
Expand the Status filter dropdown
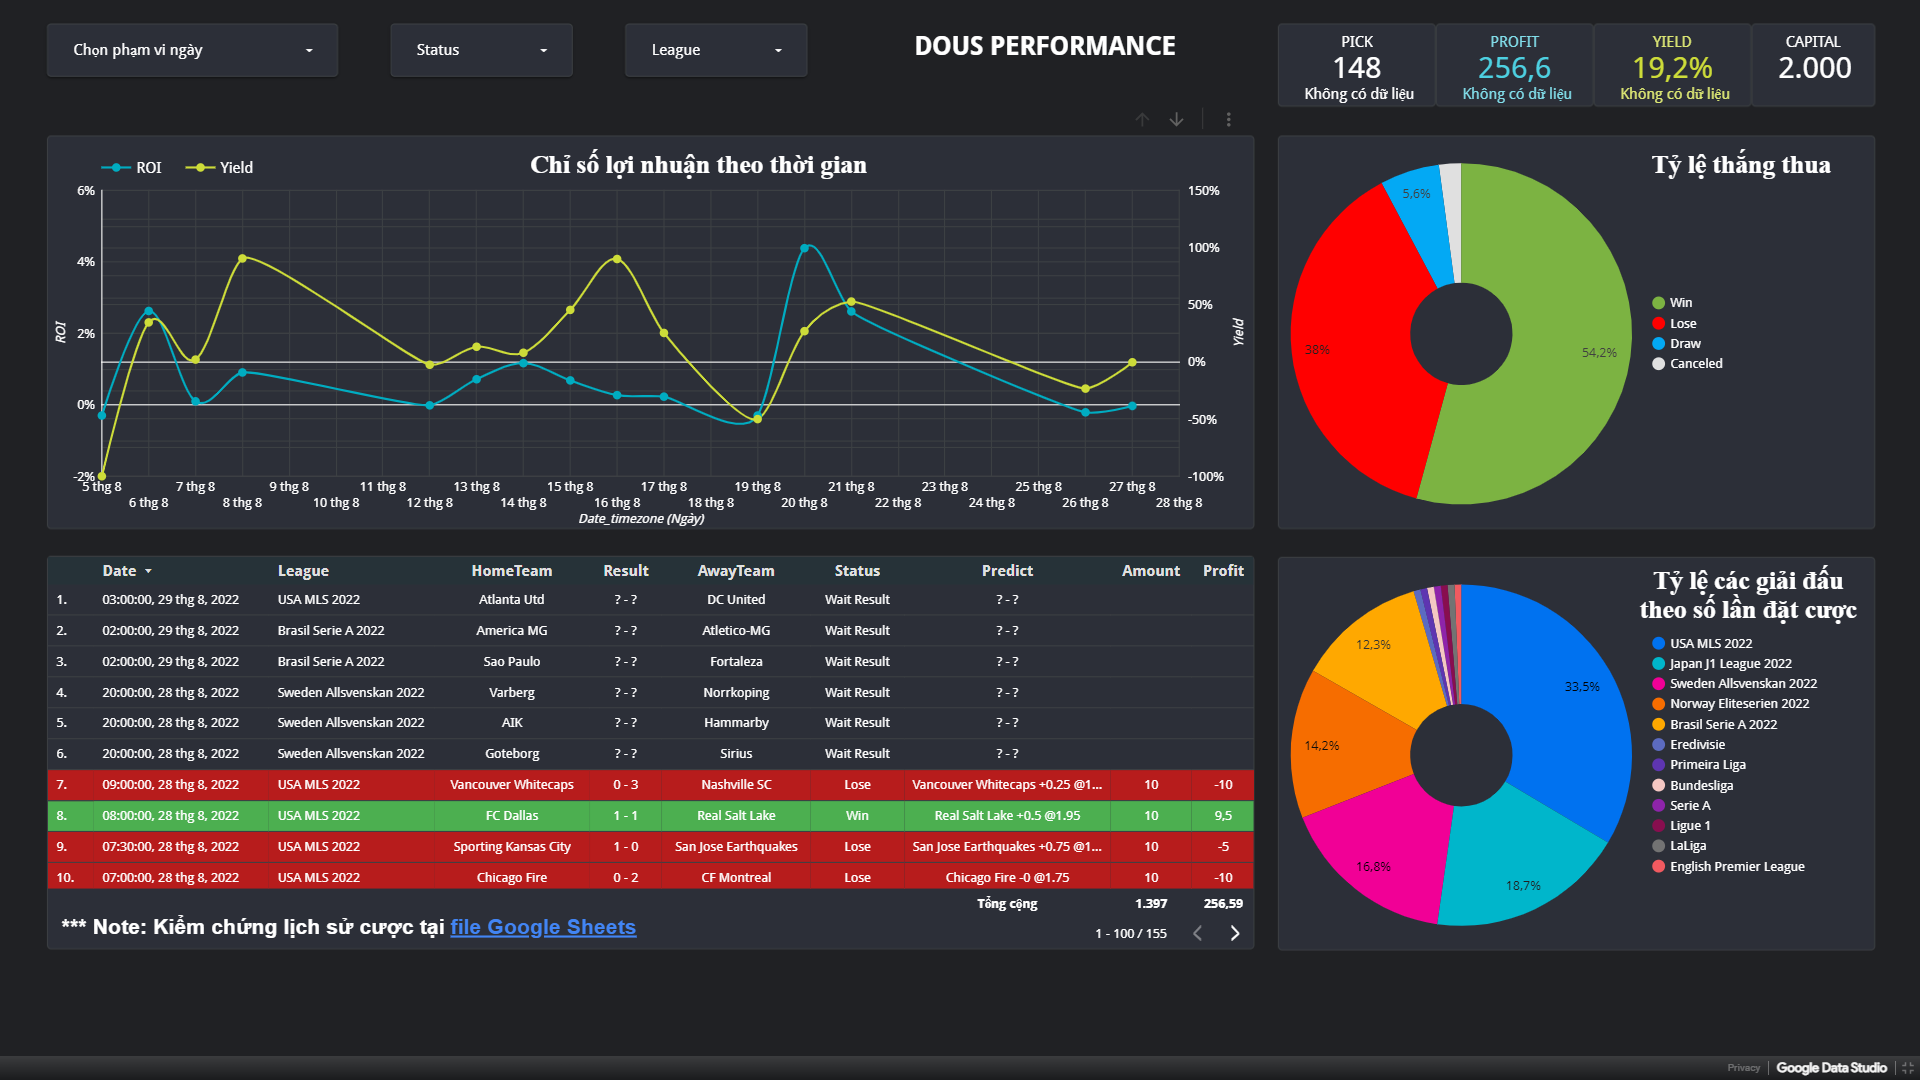pyautogui.click(x=481, y=50)
